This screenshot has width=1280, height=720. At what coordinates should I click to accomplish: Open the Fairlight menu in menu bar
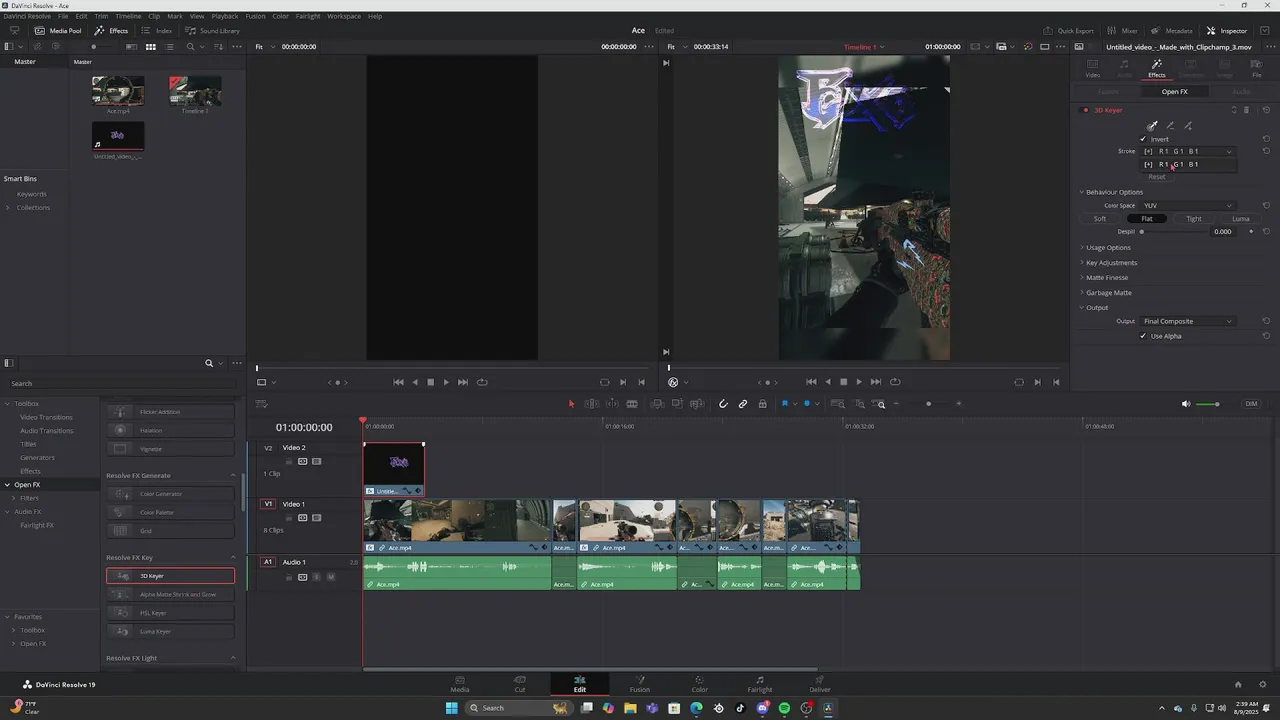(308, 16)
